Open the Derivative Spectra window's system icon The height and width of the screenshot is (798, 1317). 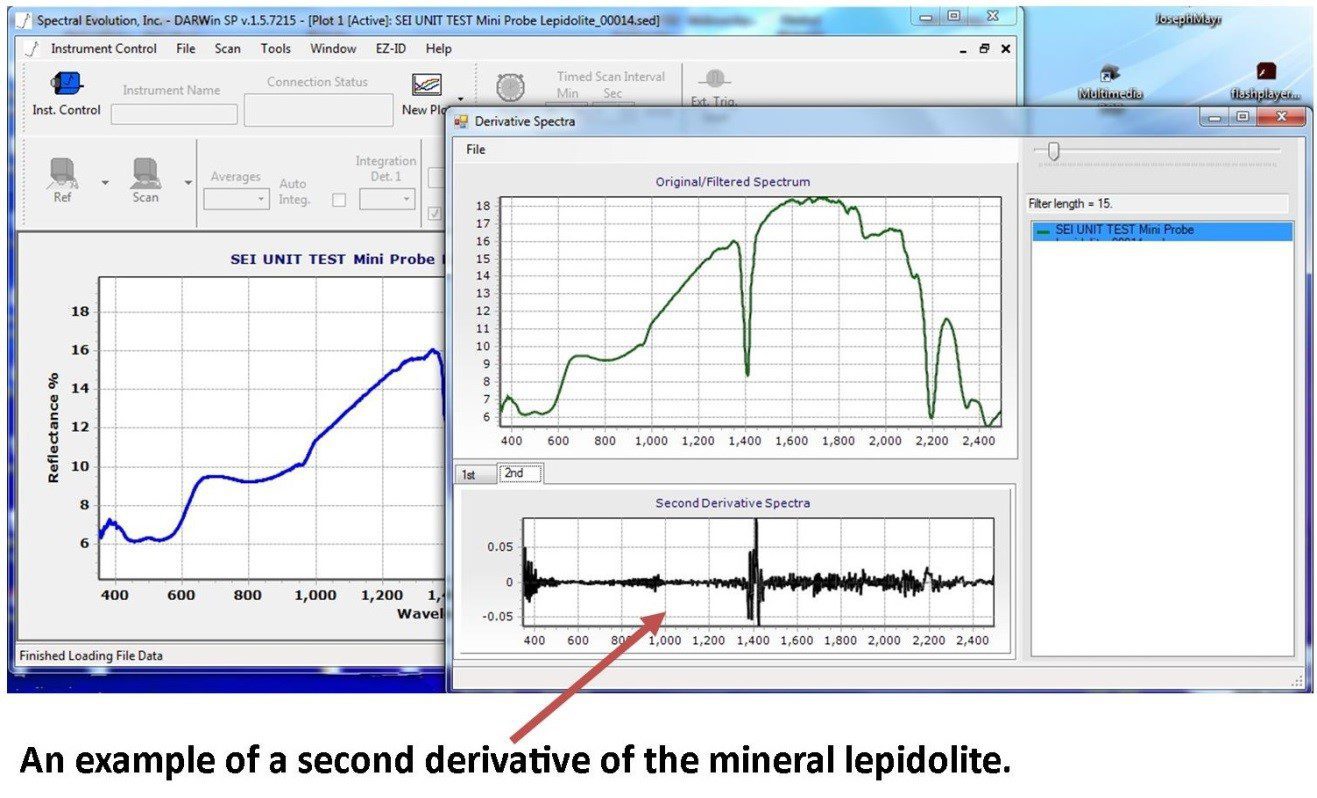[x=461, y=120]
